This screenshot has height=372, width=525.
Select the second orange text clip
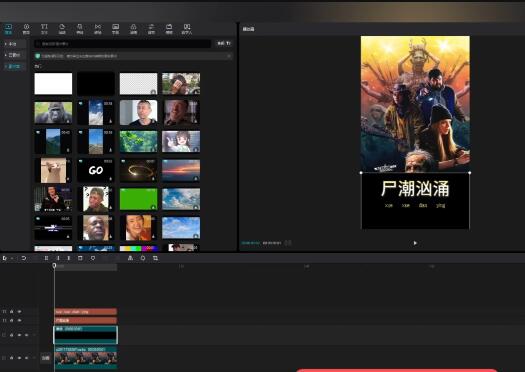coord(86,320)
